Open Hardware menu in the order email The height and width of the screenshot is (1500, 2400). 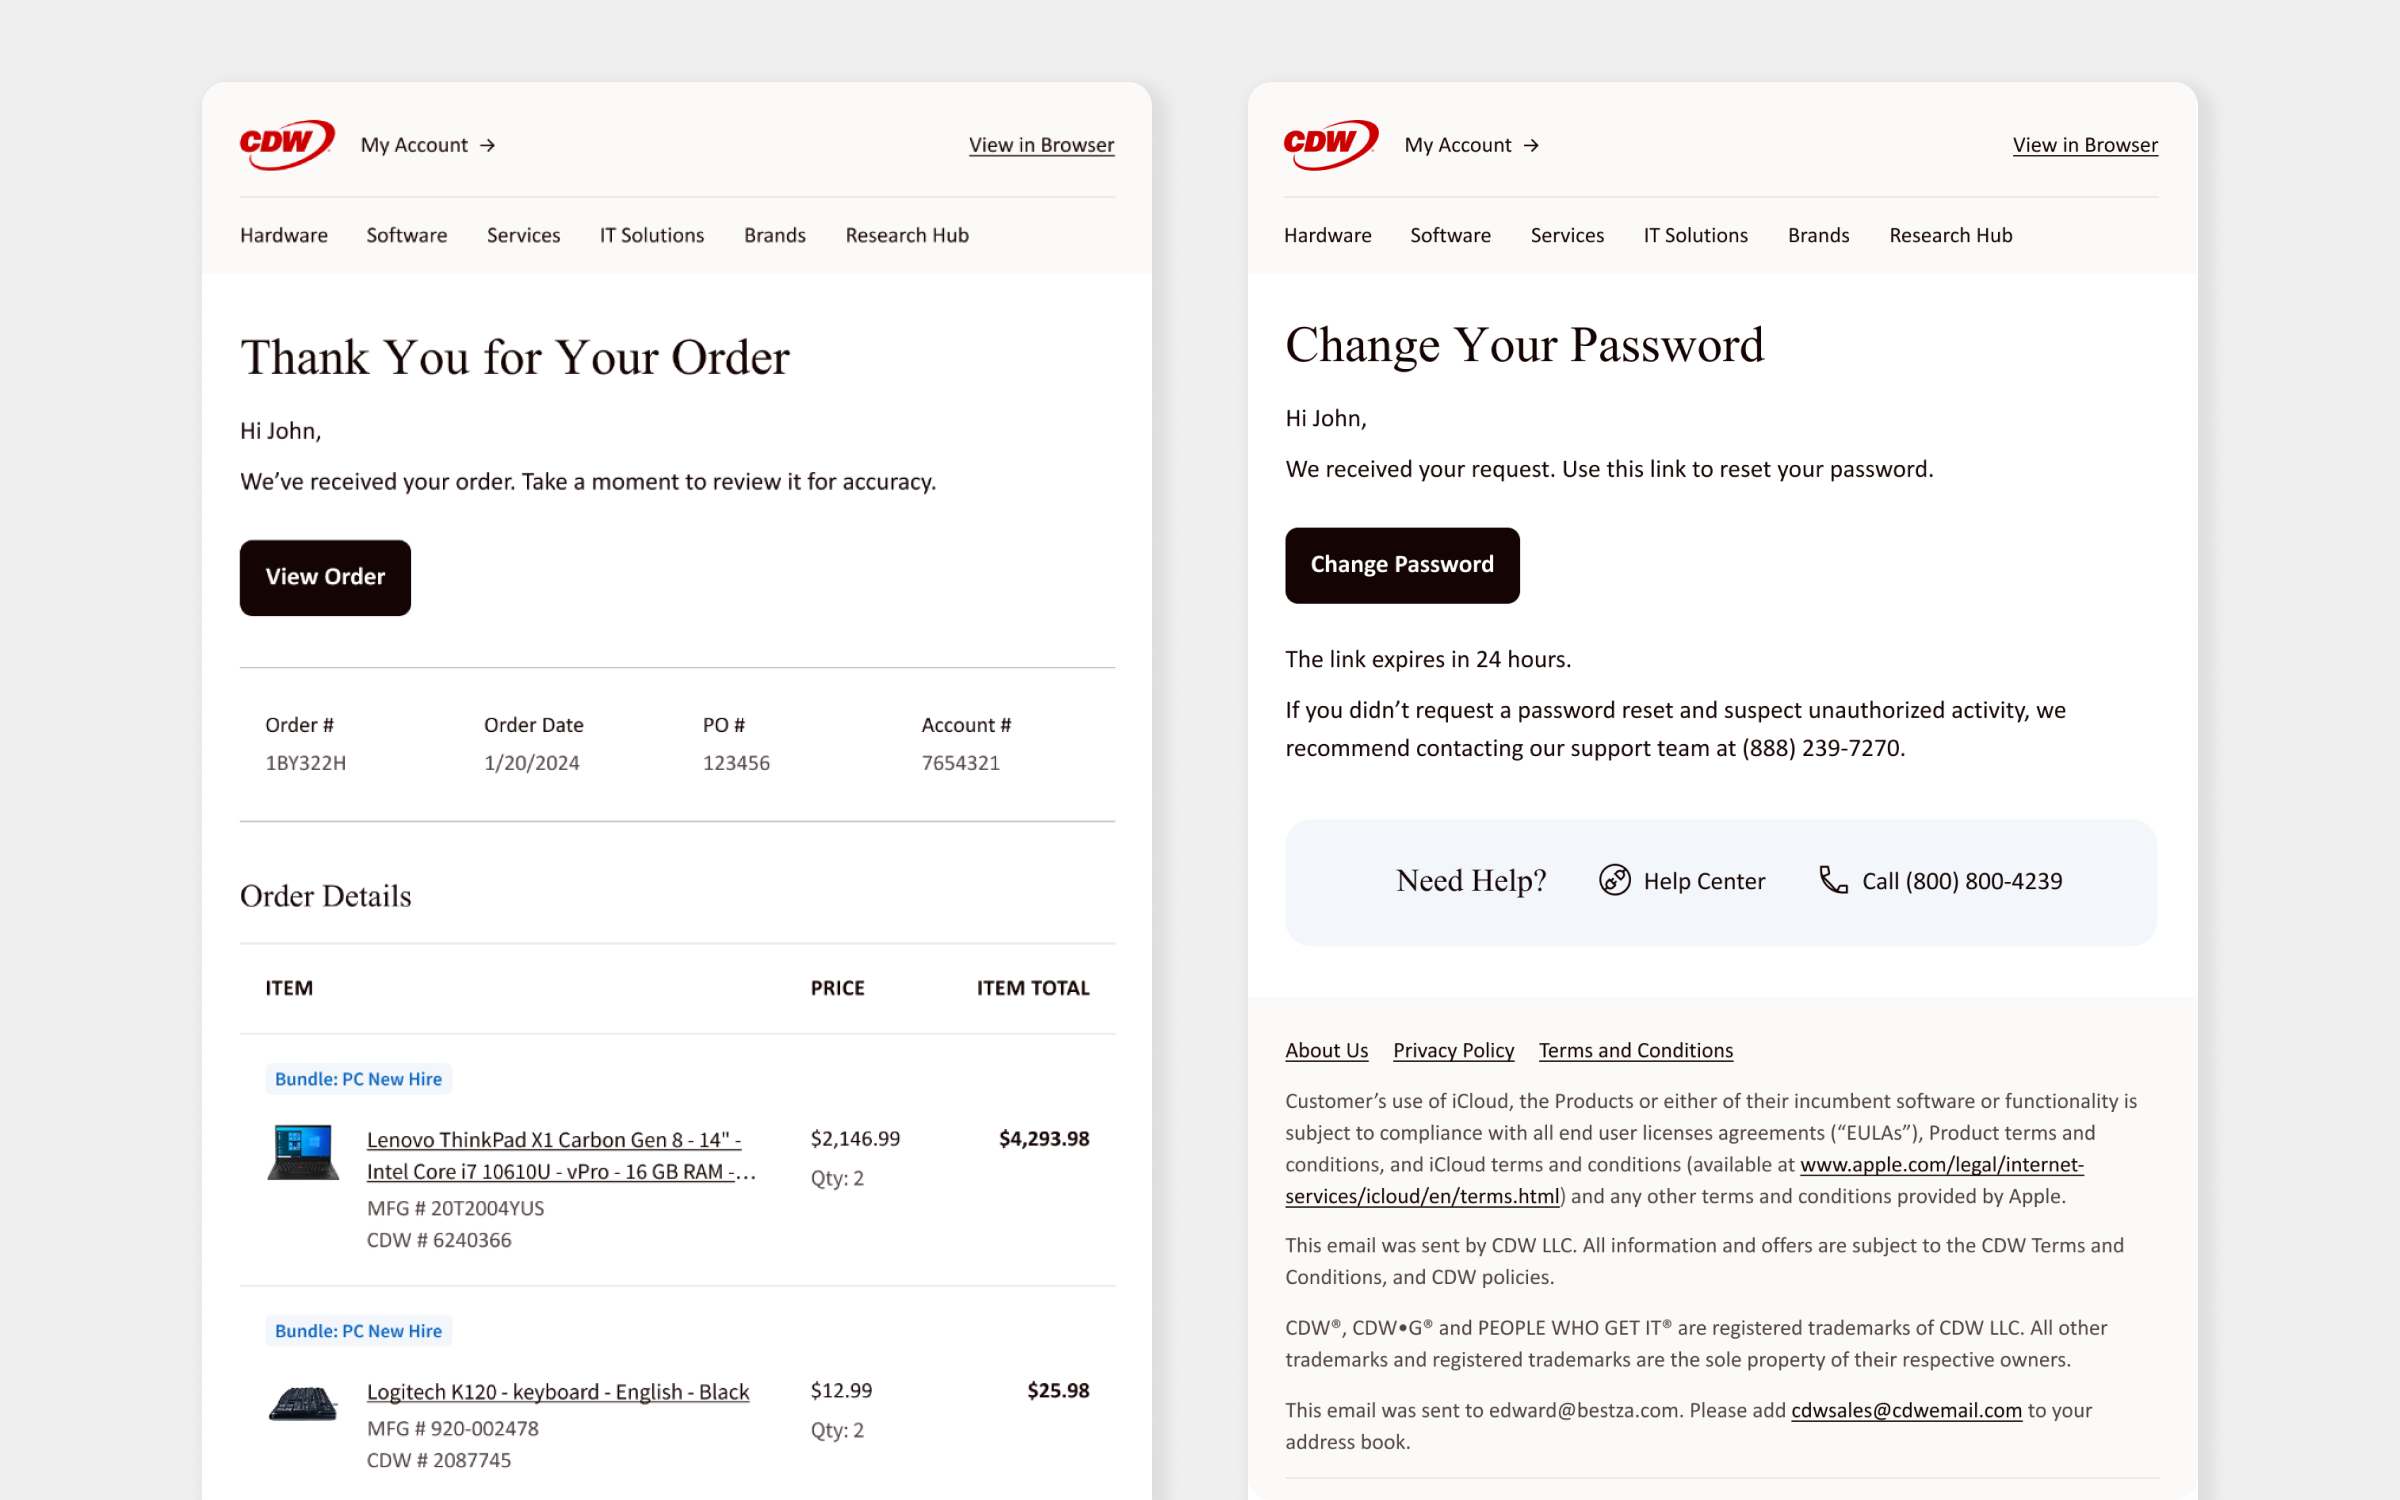[x=284, y=235]
